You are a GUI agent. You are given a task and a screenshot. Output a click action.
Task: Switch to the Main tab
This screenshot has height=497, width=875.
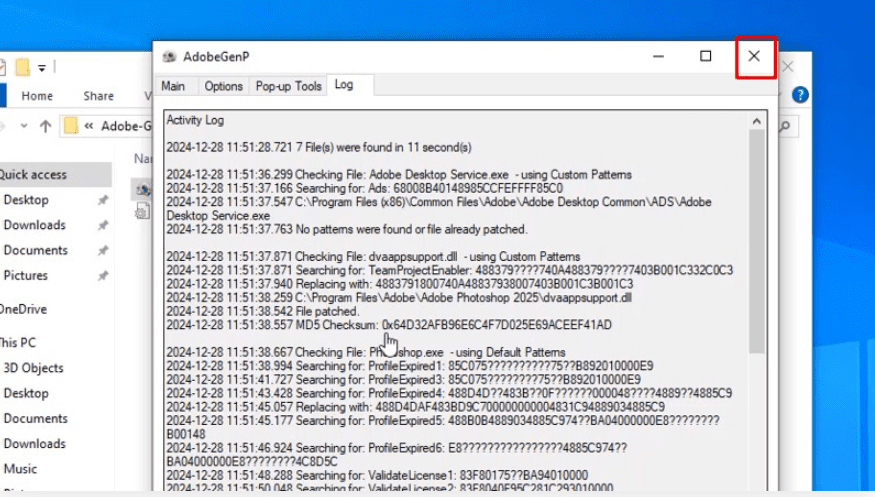click(173, 86)
